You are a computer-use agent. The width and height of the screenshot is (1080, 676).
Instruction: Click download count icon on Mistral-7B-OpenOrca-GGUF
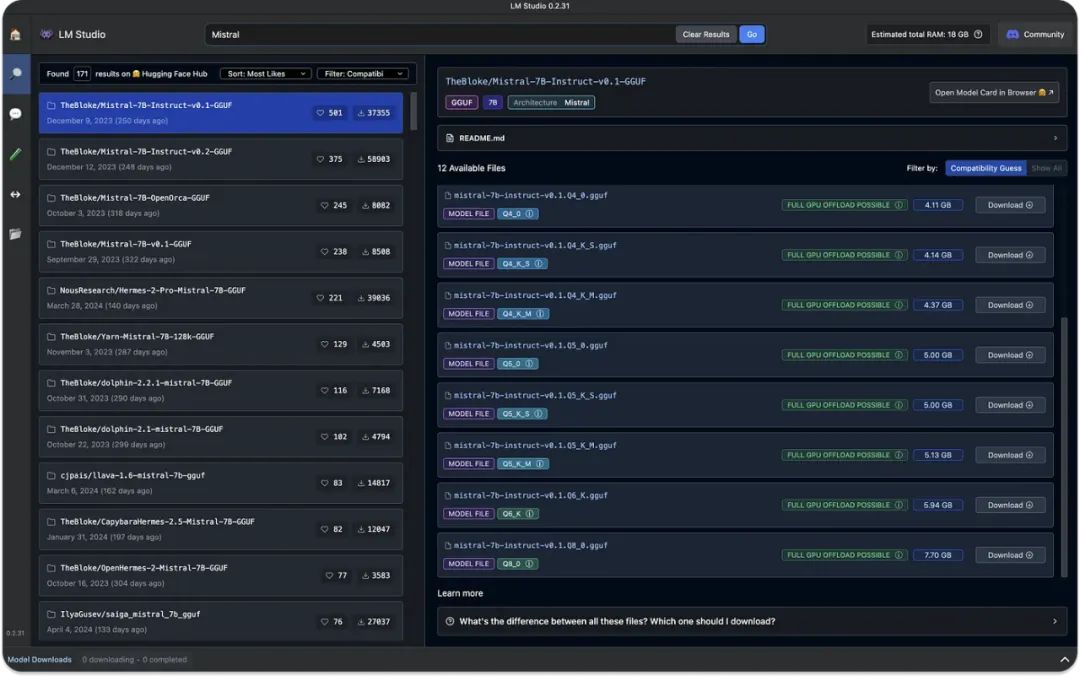(x=366, y=205)
